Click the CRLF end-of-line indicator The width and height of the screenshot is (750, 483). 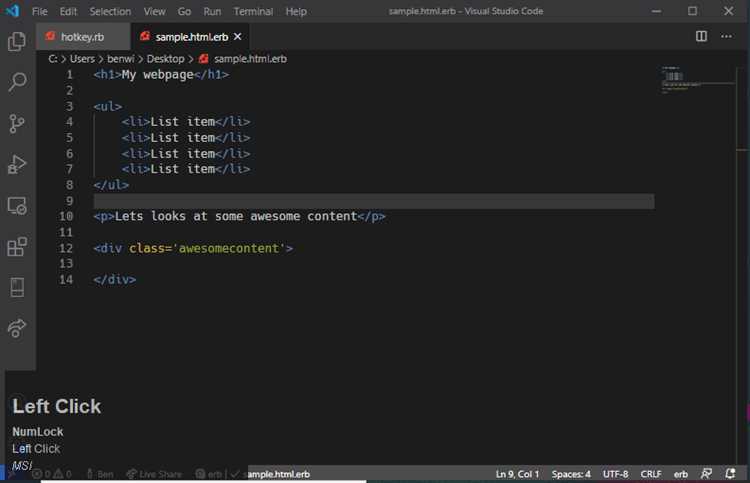[x=651, y=474]
